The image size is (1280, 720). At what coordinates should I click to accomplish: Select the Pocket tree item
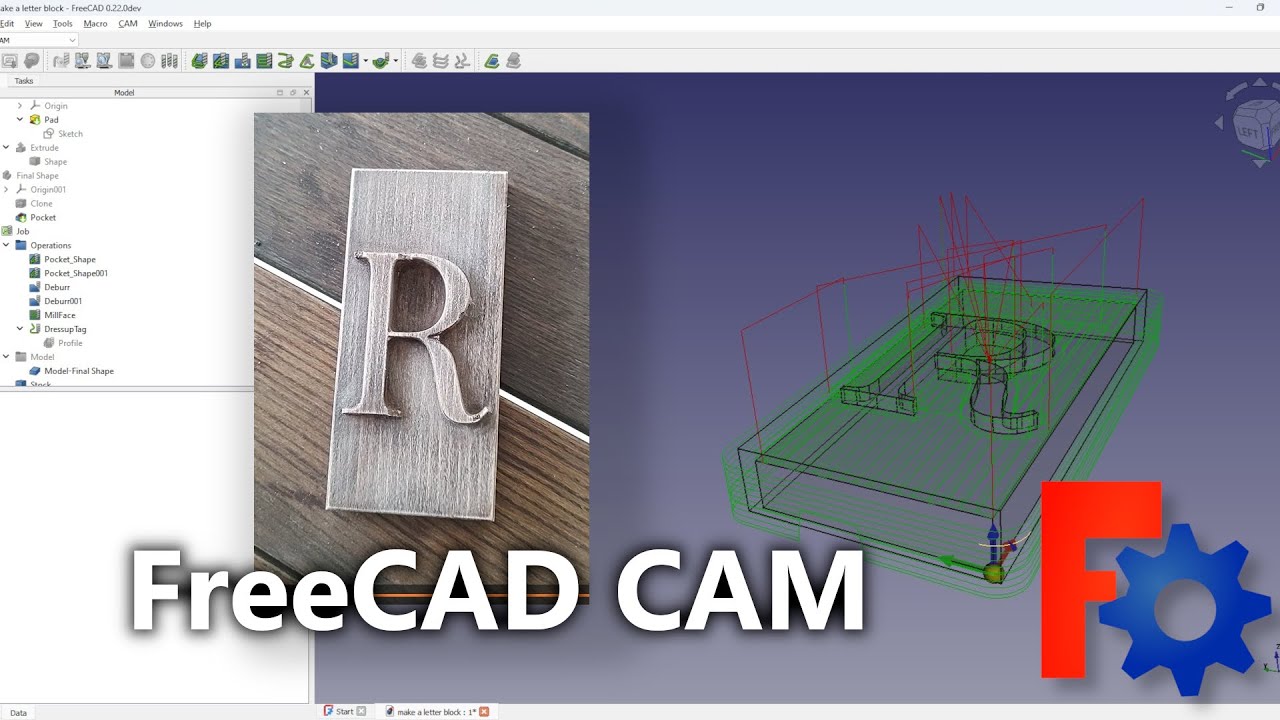(43, 217)
